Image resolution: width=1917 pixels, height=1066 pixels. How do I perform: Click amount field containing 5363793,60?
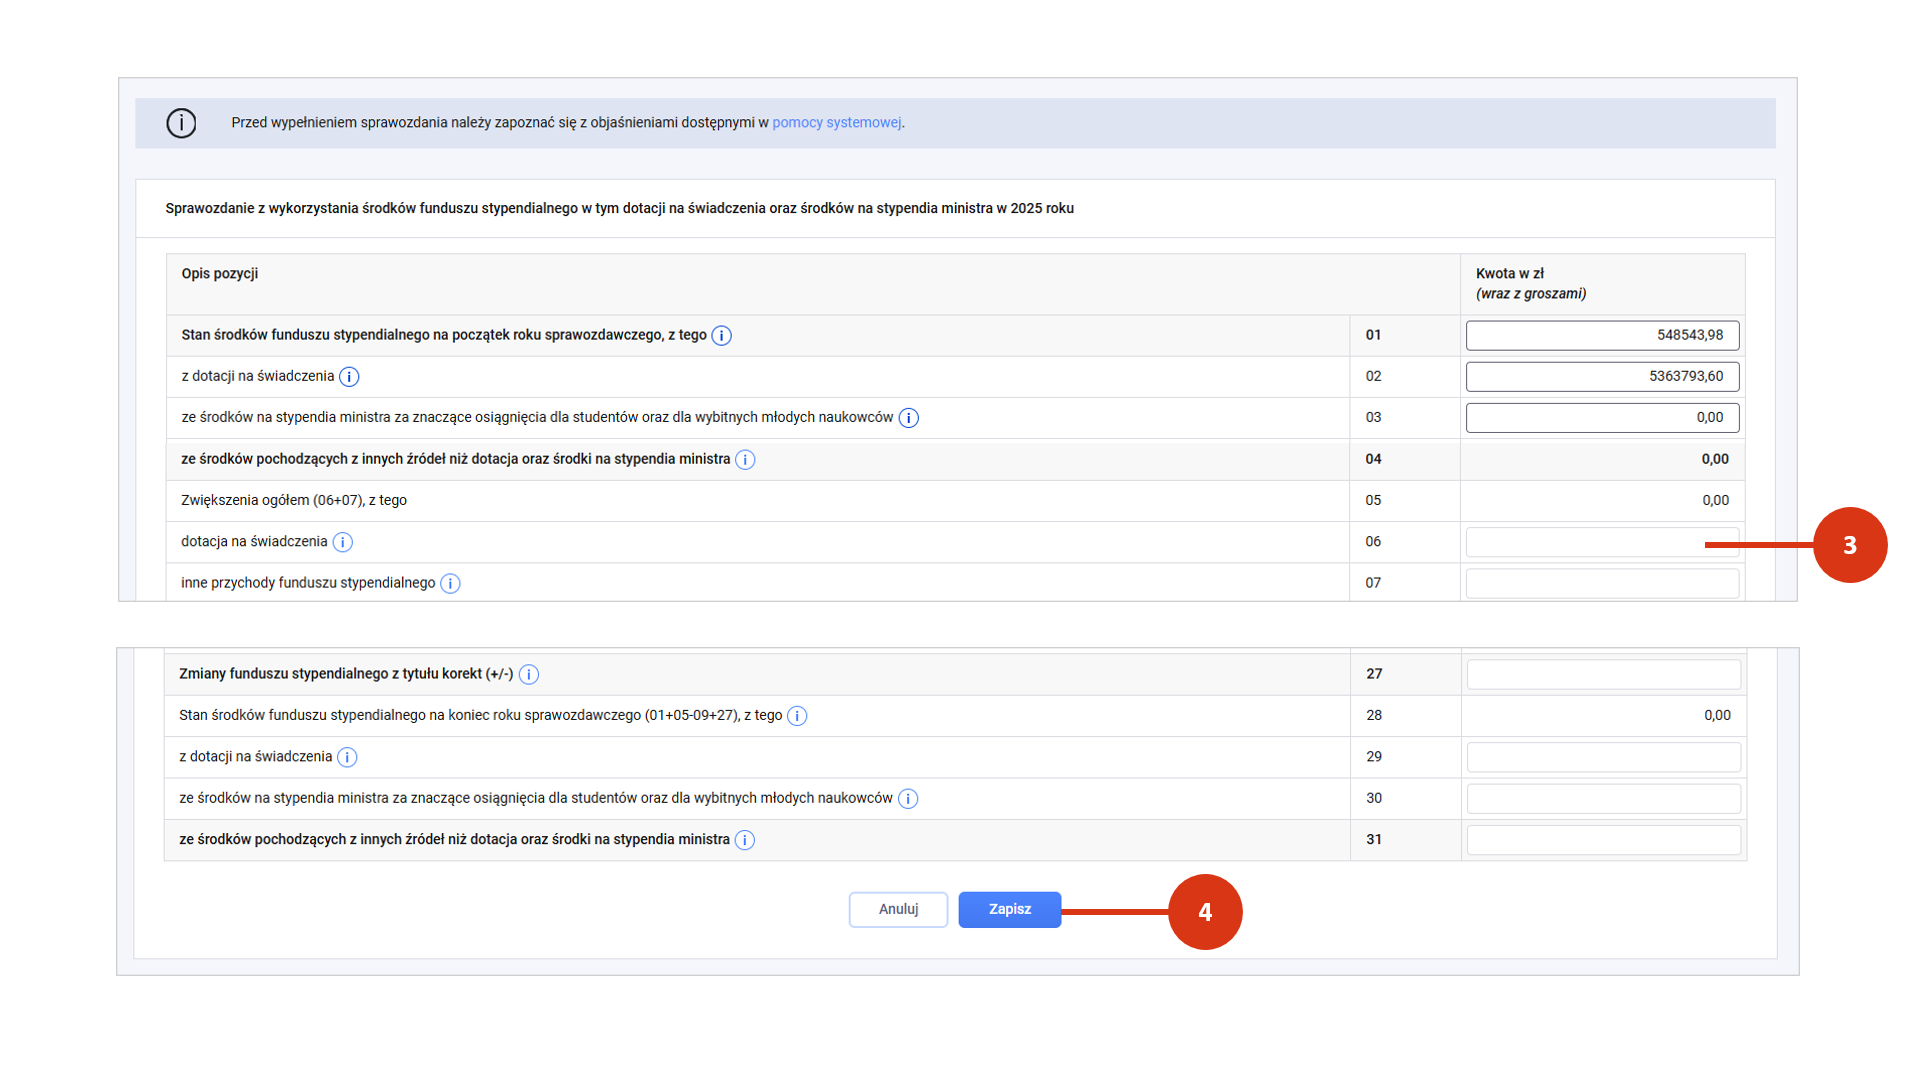click(x=1601, y=377)
